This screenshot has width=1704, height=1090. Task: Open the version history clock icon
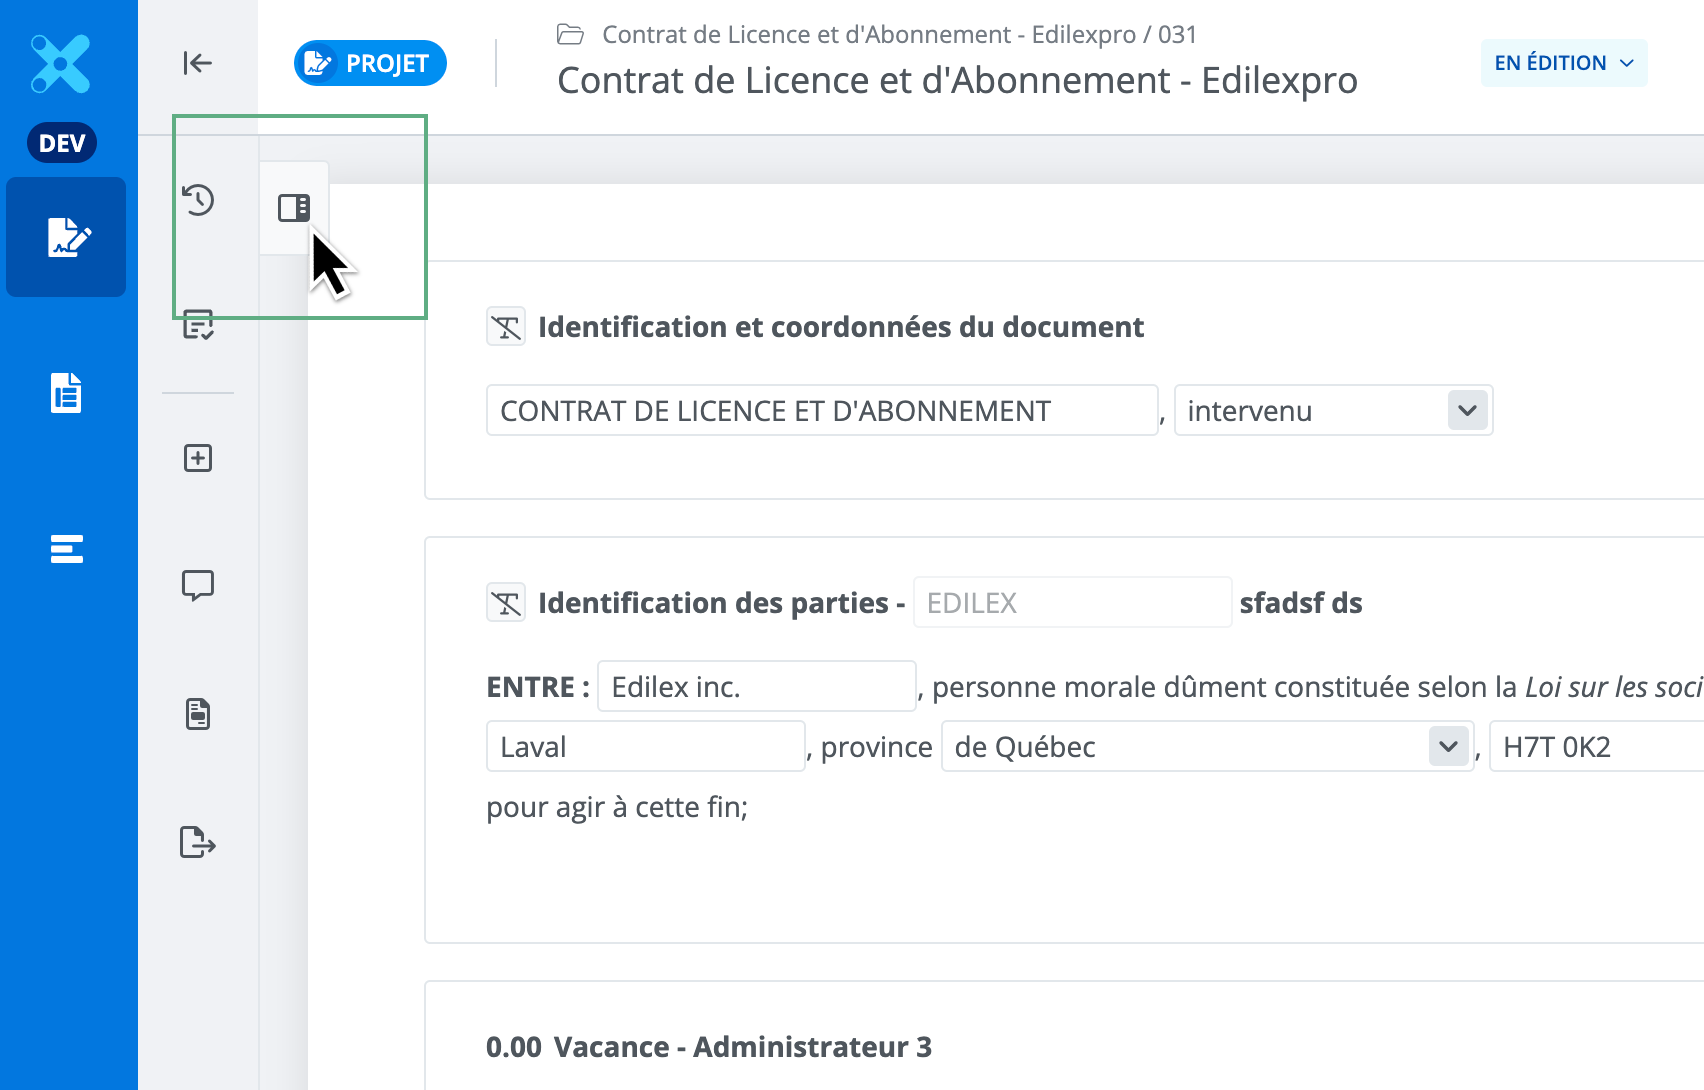(x=198, y=200)
